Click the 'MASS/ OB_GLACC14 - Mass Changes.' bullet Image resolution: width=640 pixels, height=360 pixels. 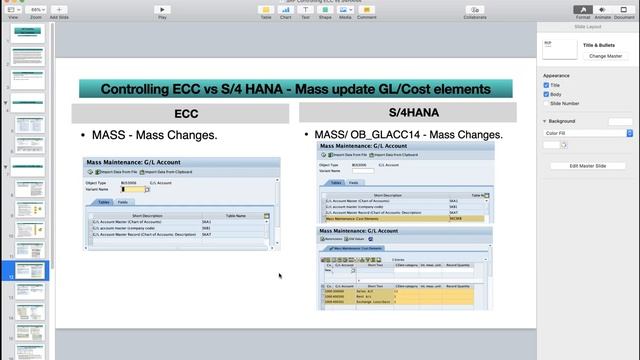(x=408, y=135)
